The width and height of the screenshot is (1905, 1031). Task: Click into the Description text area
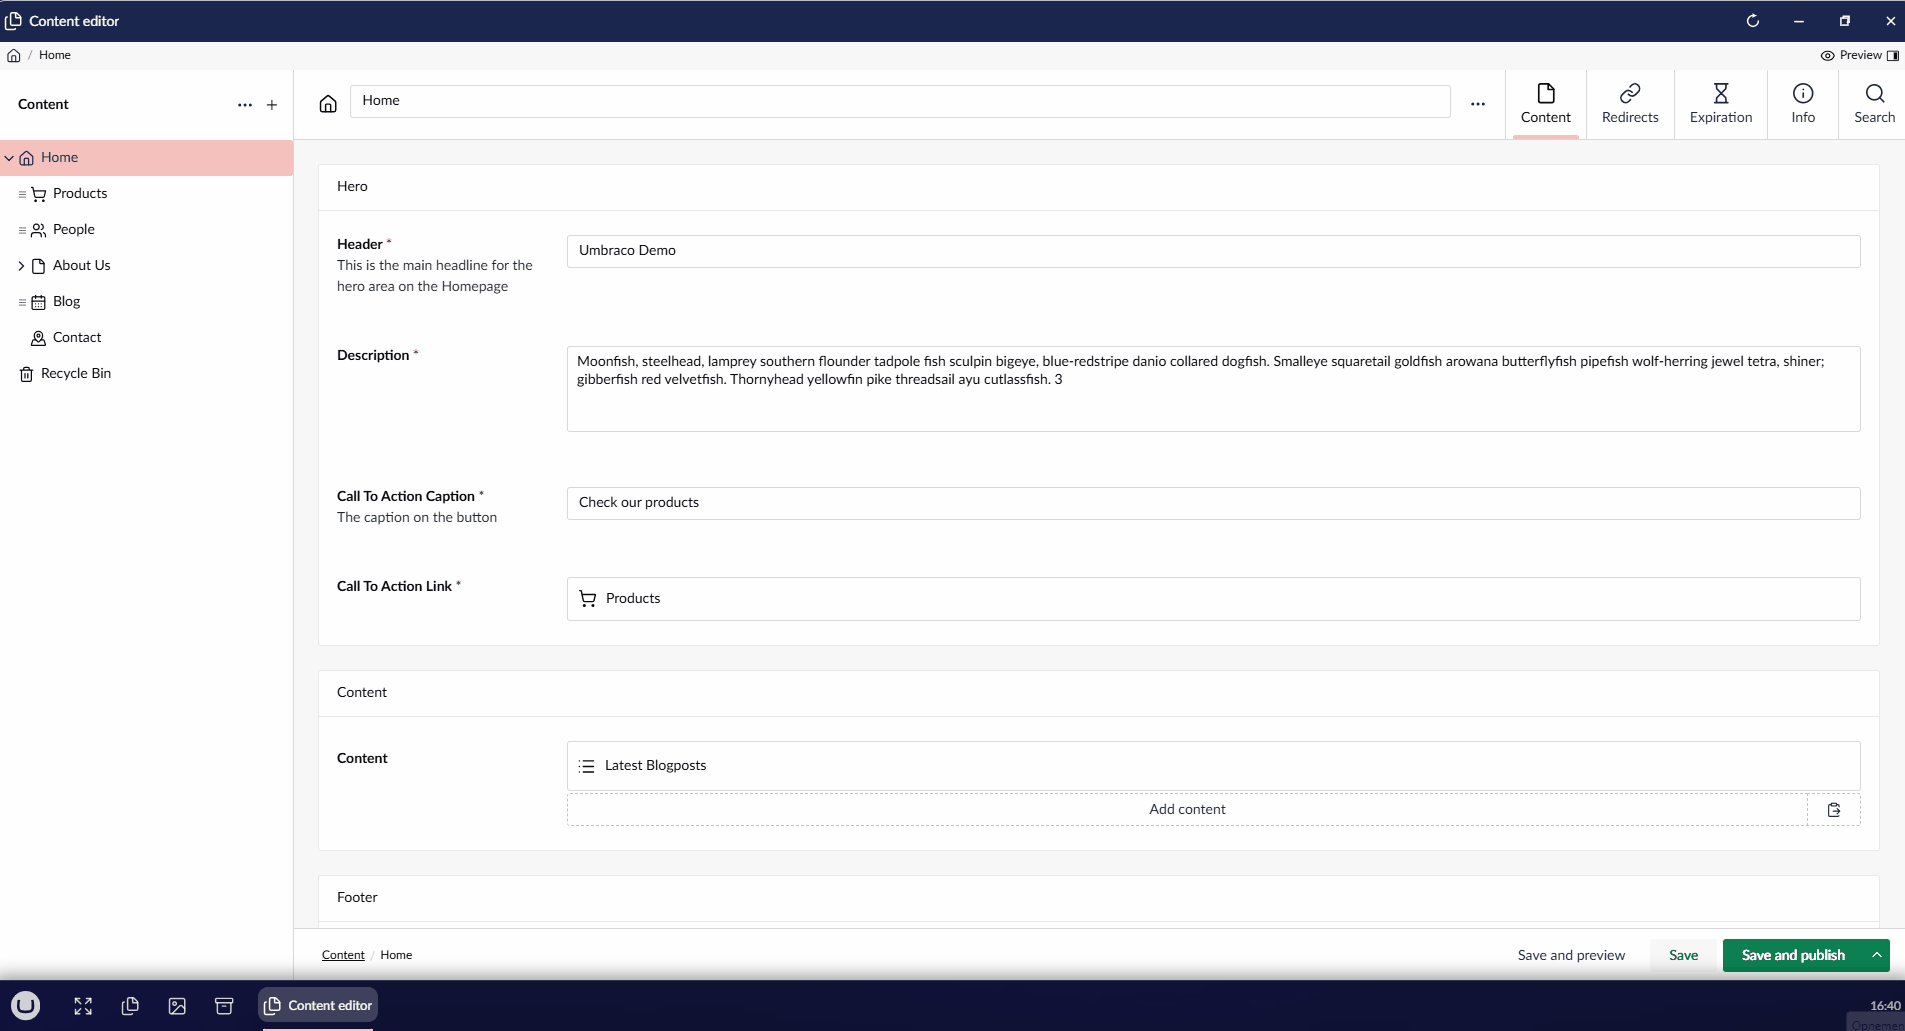click(x=1213, y=389)
